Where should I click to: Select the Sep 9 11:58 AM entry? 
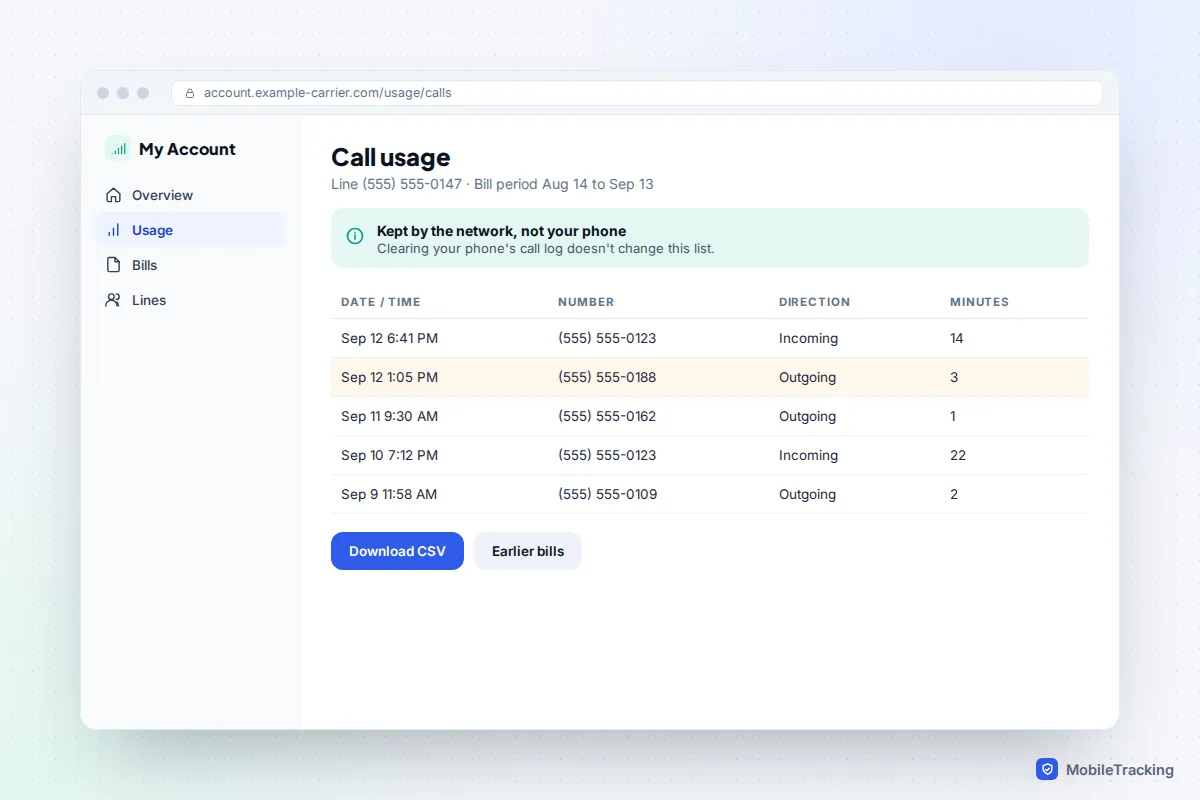(710, 494)
